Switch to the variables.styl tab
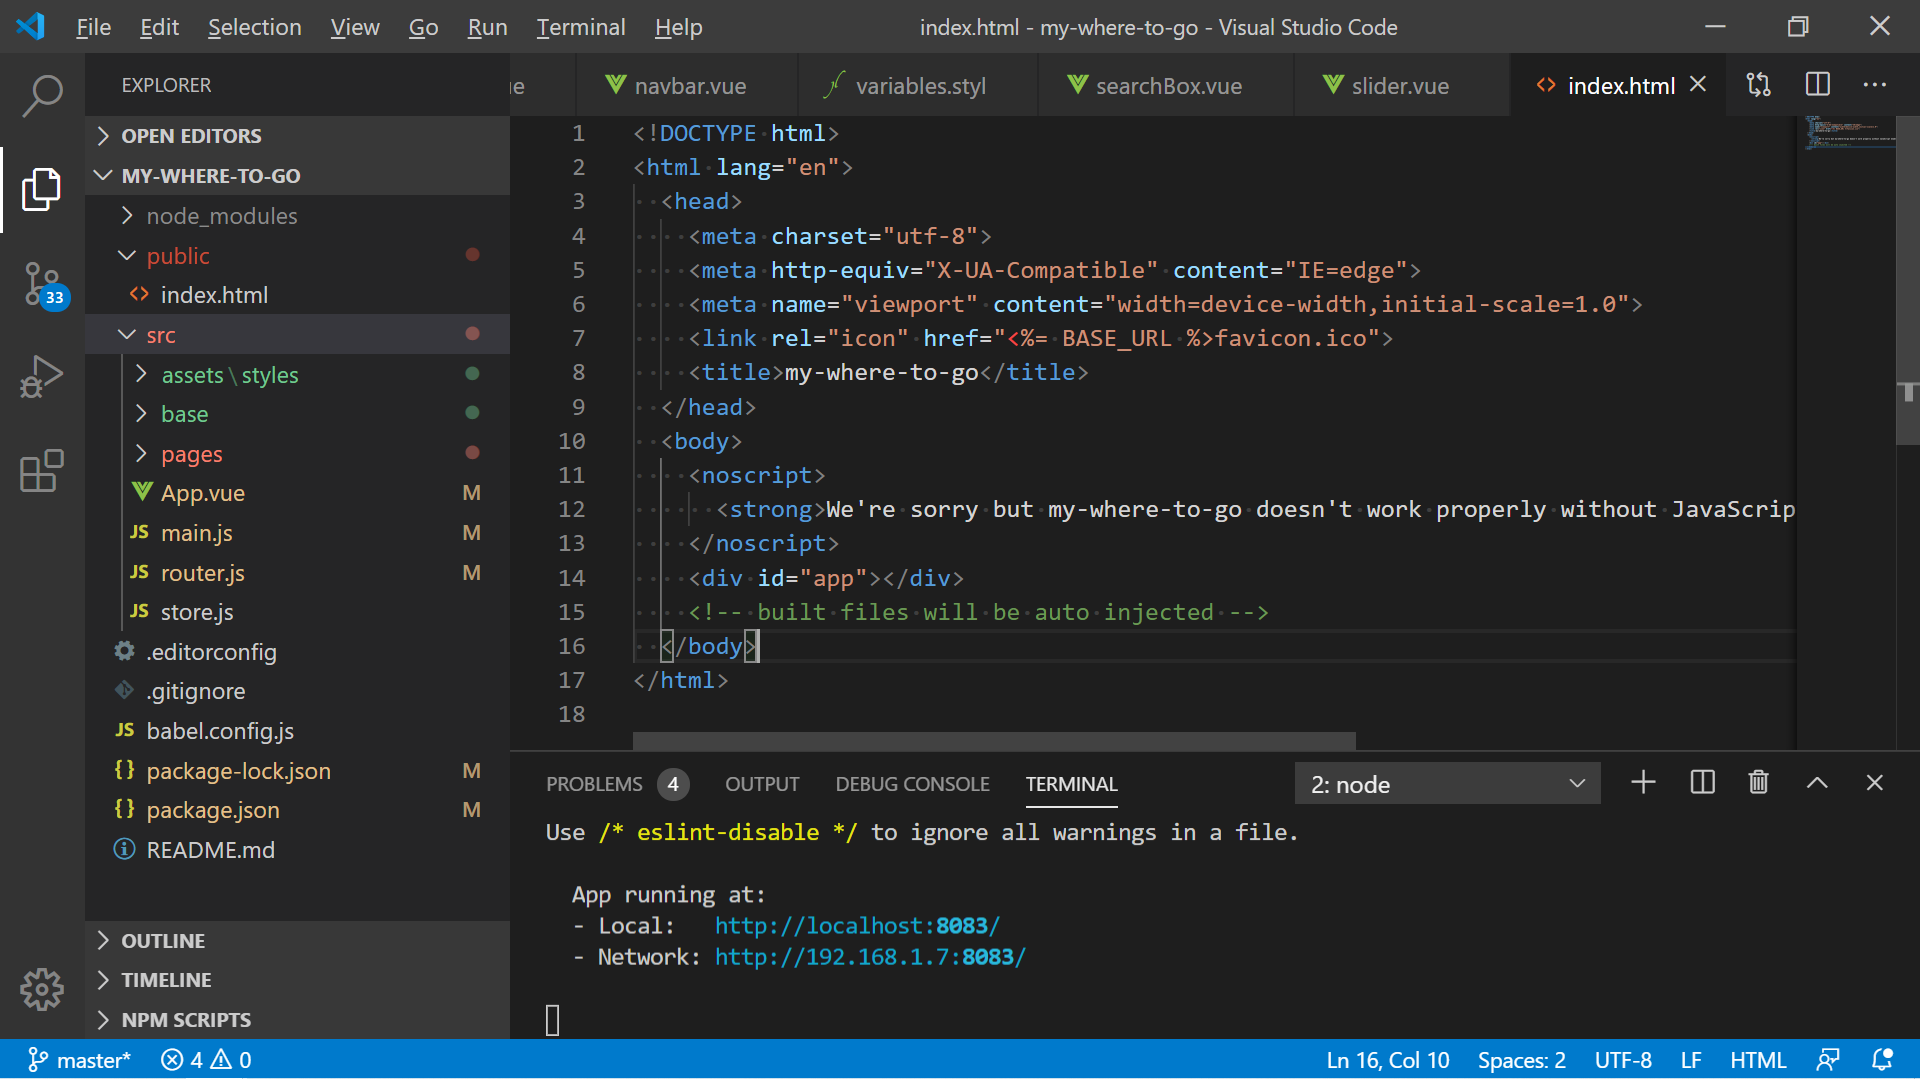The image size is (1920, 1079). click(918, 86)
